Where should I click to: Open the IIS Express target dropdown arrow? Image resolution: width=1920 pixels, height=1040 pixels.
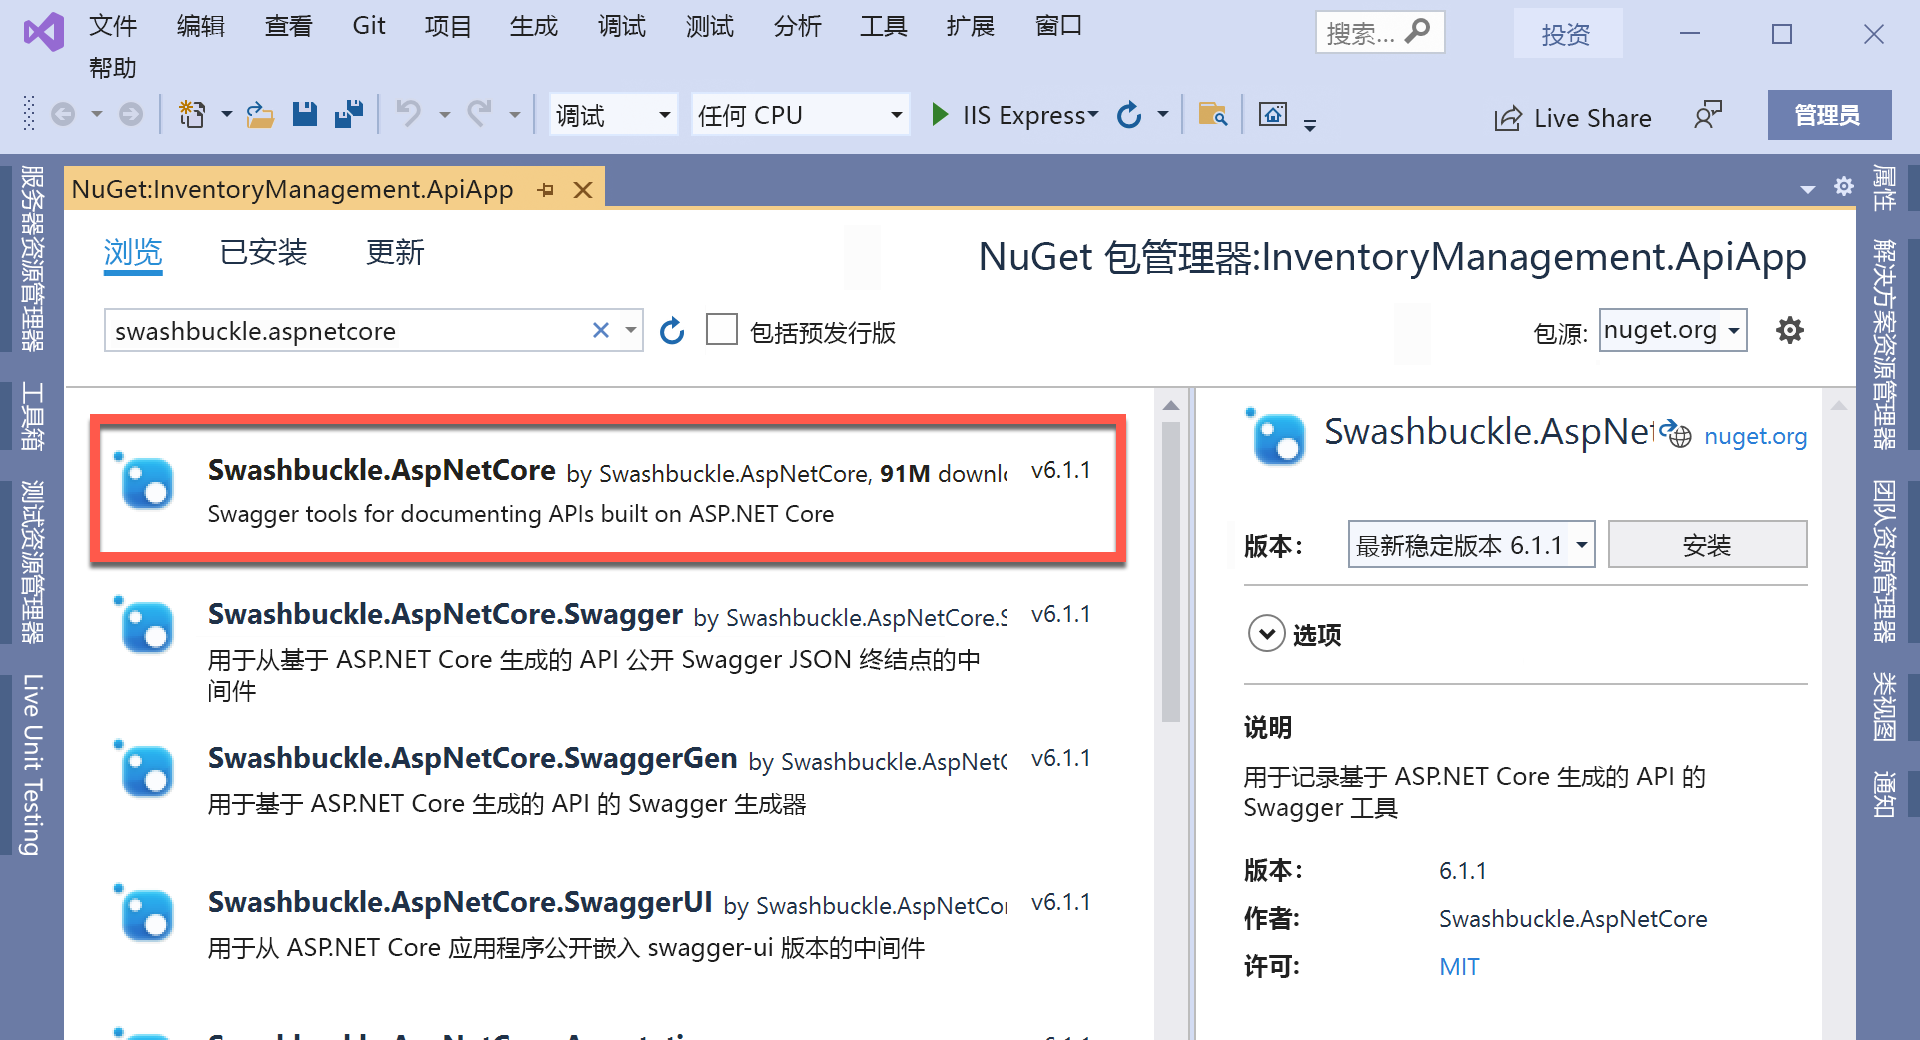pos(1093,115)
